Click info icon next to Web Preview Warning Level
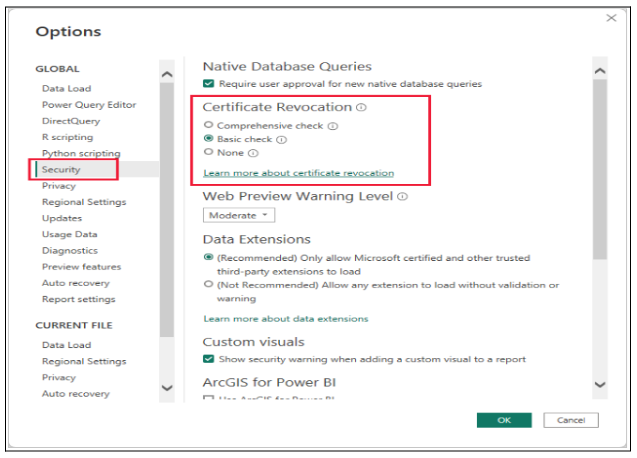 (x=402, y=197)
